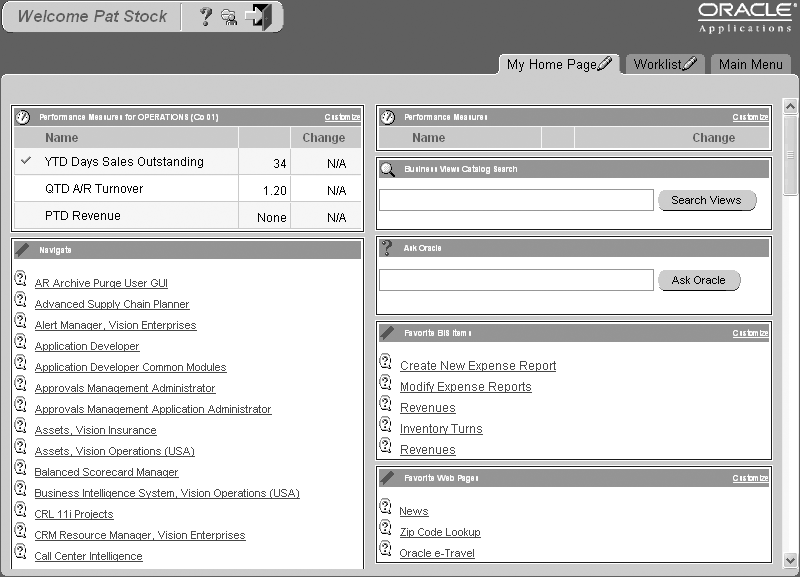
Task: Click icon beside Call Center Intelligence
Action: coord(20,551)
